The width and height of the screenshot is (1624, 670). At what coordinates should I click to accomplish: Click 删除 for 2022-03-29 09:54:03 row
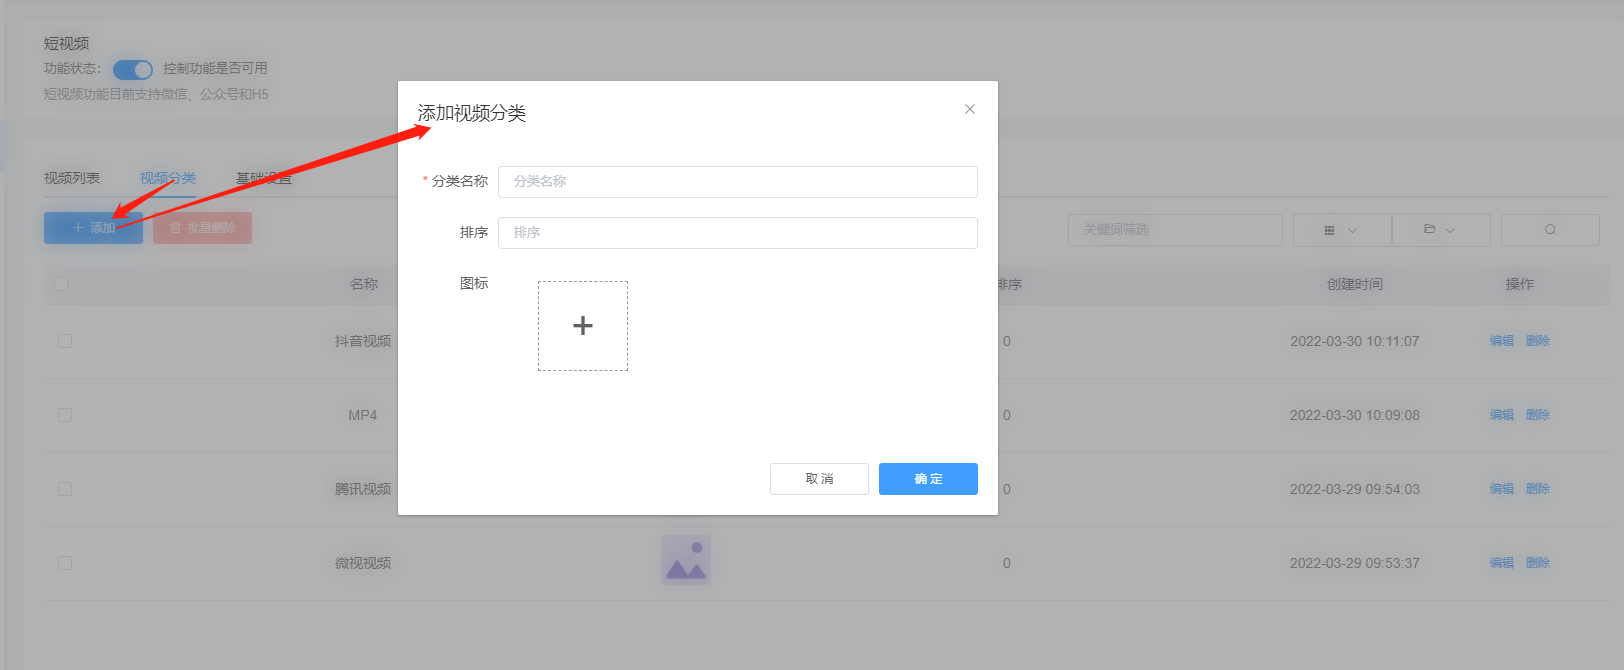tap(1538, 489)
